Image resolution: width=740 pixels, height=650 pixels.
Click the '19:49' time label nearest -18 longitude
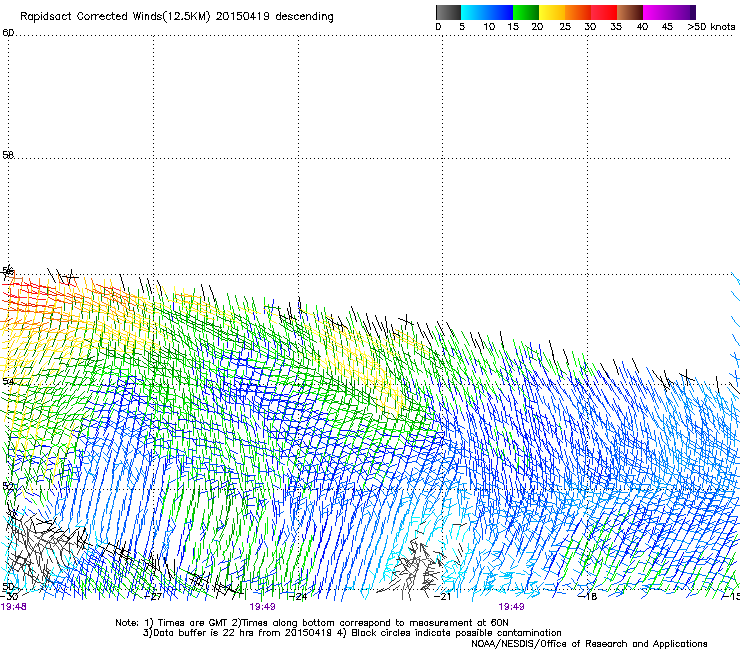pos(512,607)
